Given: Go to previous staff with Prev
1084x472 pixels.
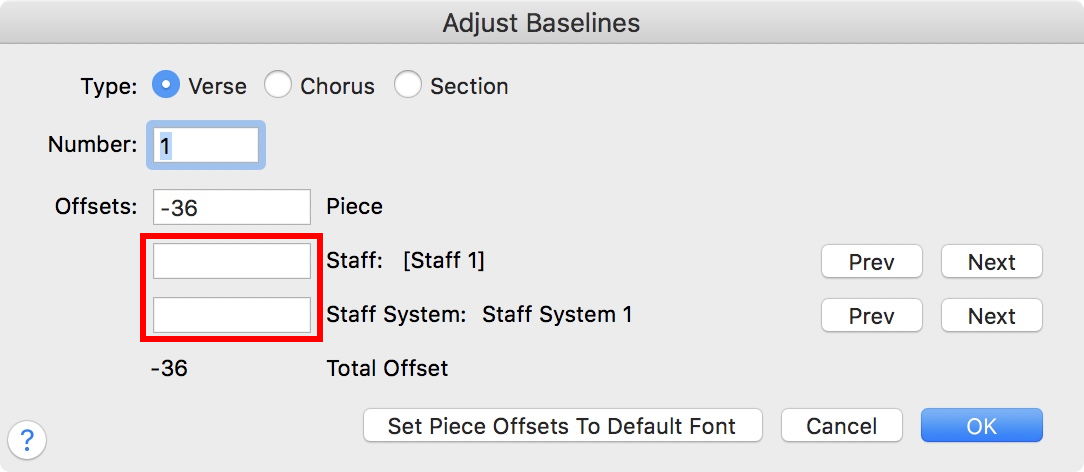Looking at the screenshot, I should coord(871,262).
